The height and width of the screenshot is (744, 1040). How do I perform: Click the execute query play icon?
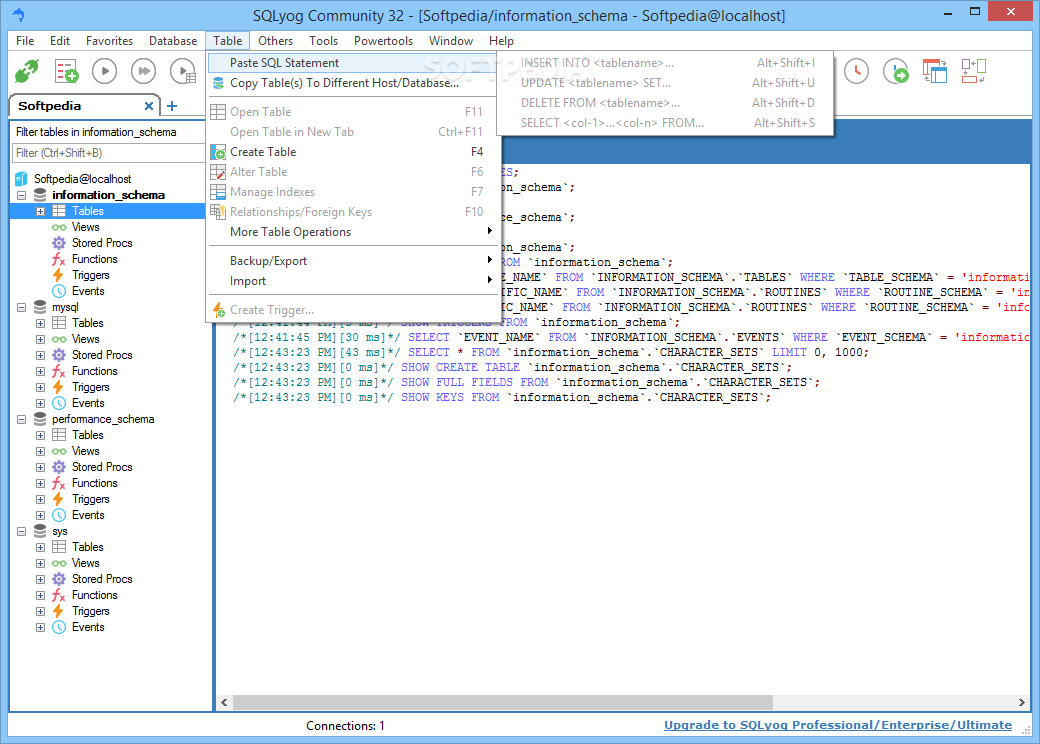(x=104, y=71)
